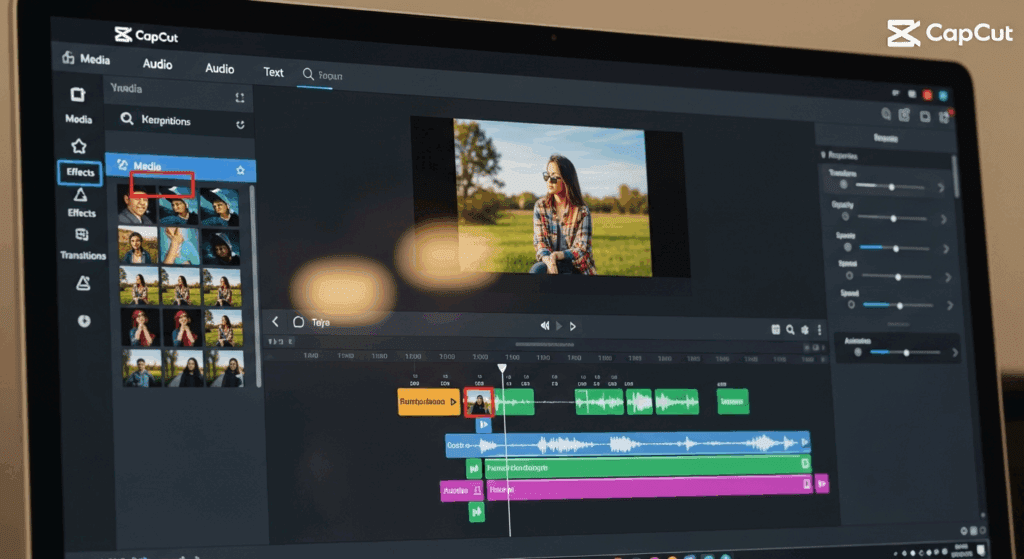The image size is (1024, 559).
Task: Select the Transitions icon in sidebar
Action: 82,236
